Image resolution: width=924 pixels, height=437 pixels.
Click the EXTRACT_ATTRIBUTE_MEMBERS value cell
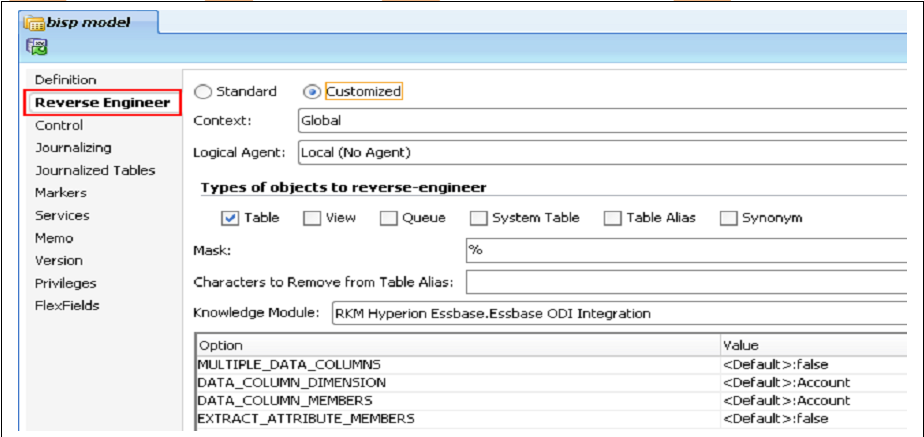click(813, 419)
